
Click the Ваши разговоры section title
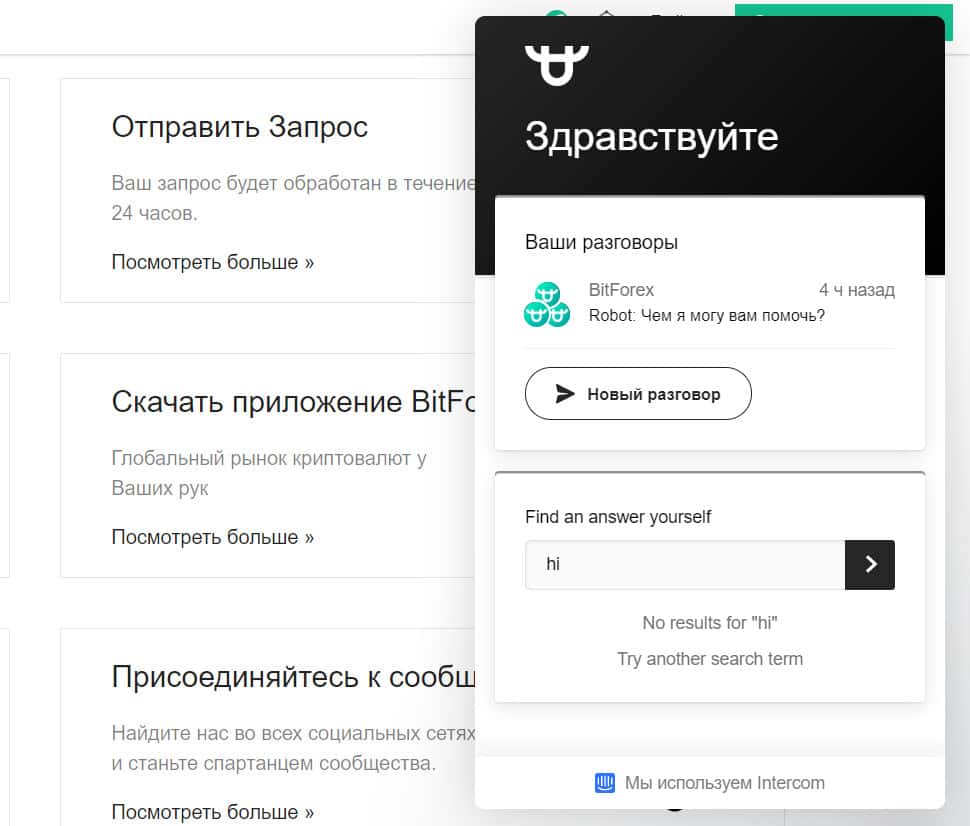(x=601, y=242)
